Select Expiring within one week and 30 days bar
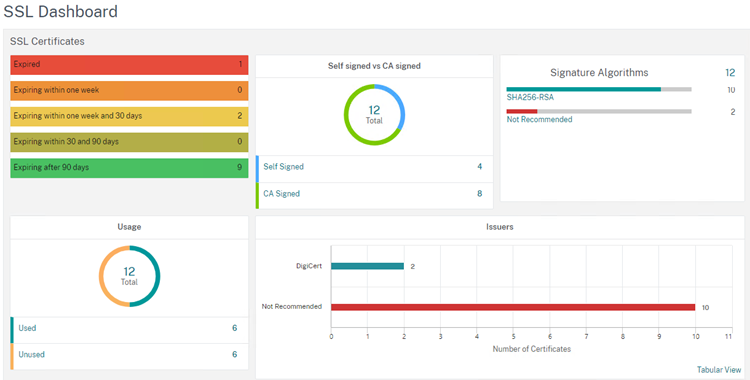The width and height of the screenshot is (750, 380). click(x=129, y=116)
